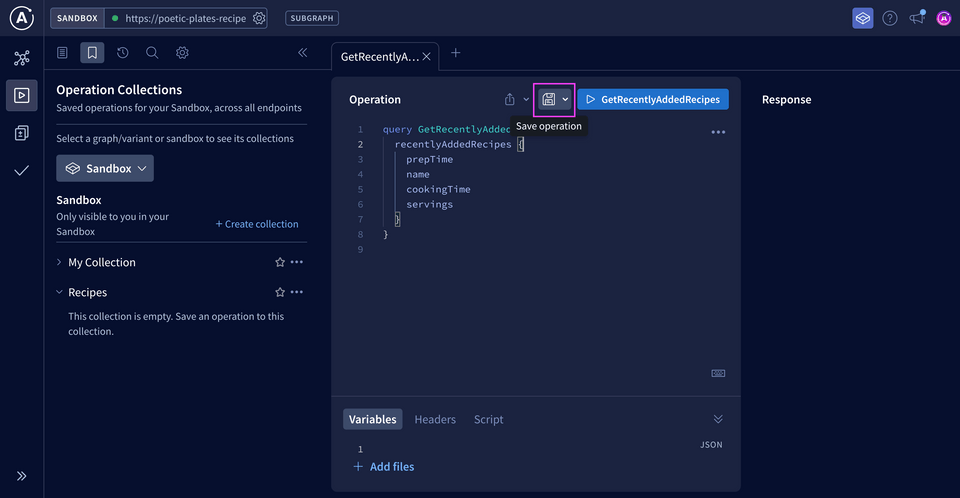Edit the sandbox endpoint URL field
The width and height of the screenshot is (960, 498).
(x=185, y=18)
